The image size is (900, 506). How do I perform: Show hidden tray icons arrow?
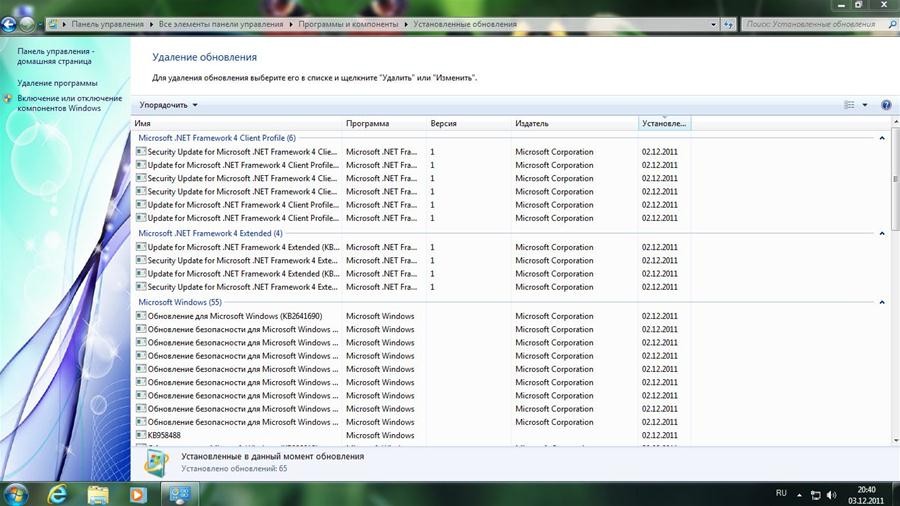tap(799, 495)
